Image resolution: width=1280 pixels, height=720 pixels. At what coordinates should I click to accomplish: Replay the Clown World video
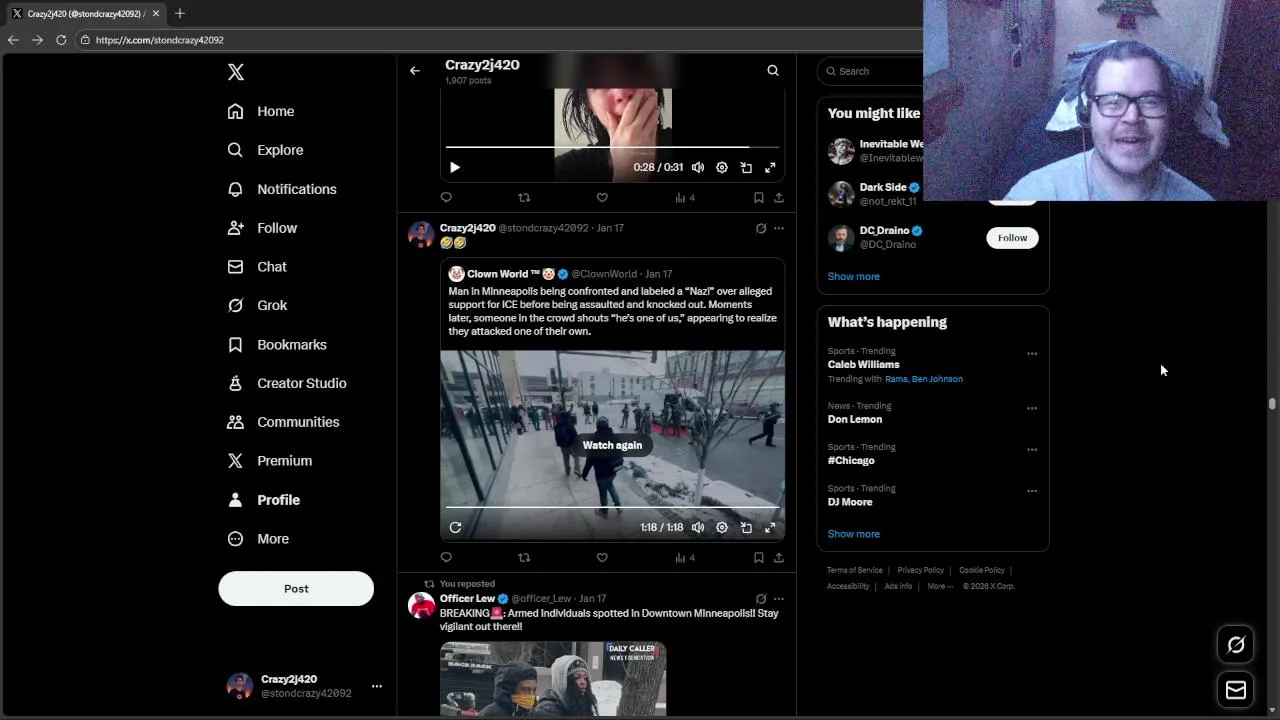(x=455, y=528)
